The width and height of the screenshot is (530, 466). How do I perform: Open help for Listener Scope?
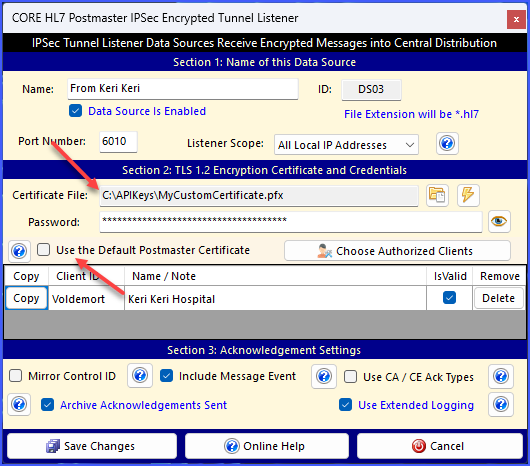pos(447,144)
